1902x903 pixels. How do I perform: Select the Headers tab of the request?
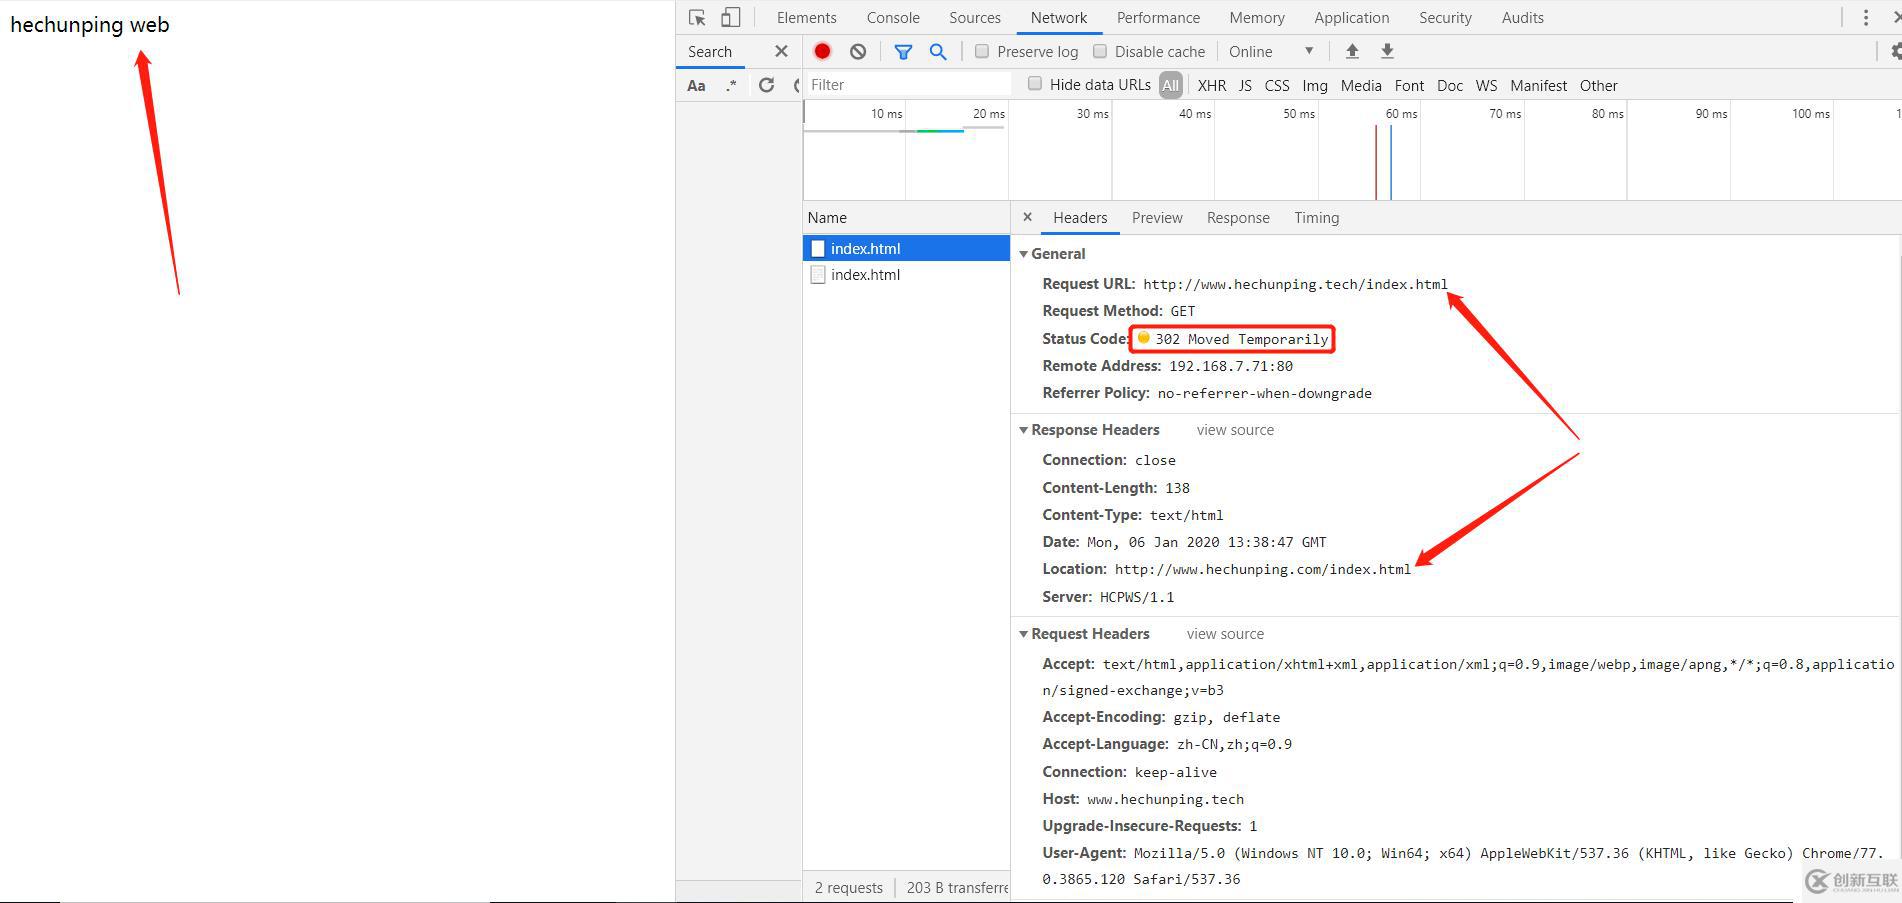point(1080,217)
